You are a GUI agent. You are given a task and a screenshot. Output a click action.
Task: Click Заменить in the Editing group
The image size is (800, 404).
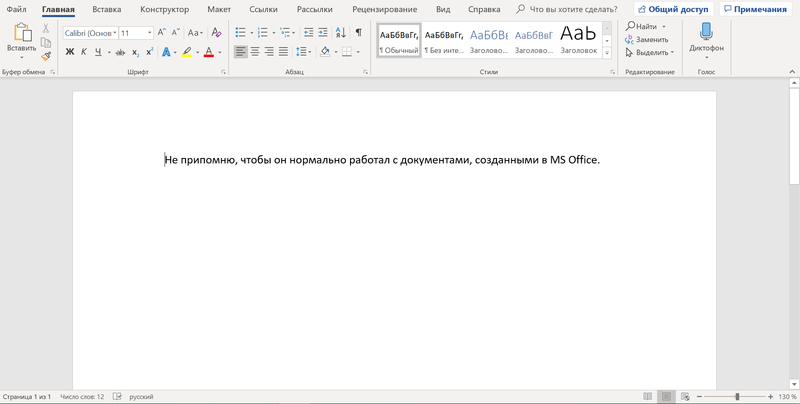point(651,39)
